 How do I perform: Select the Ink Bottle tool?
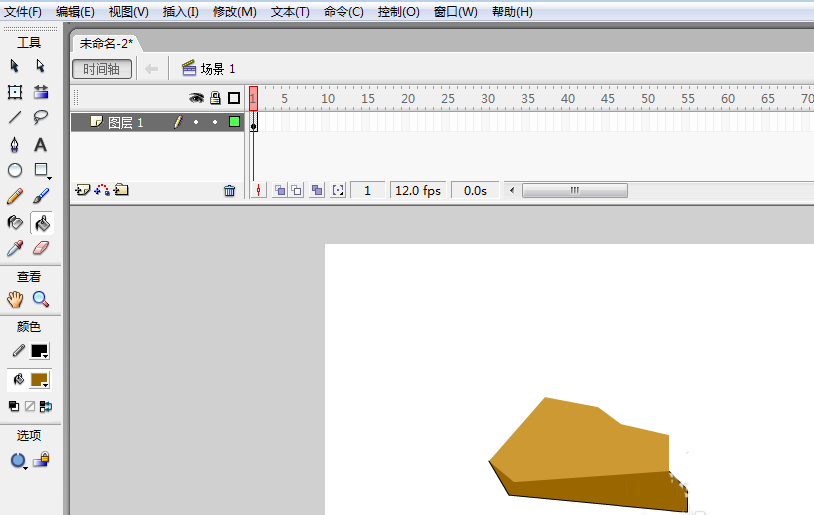pyautogui.click(x=15, y=223)
